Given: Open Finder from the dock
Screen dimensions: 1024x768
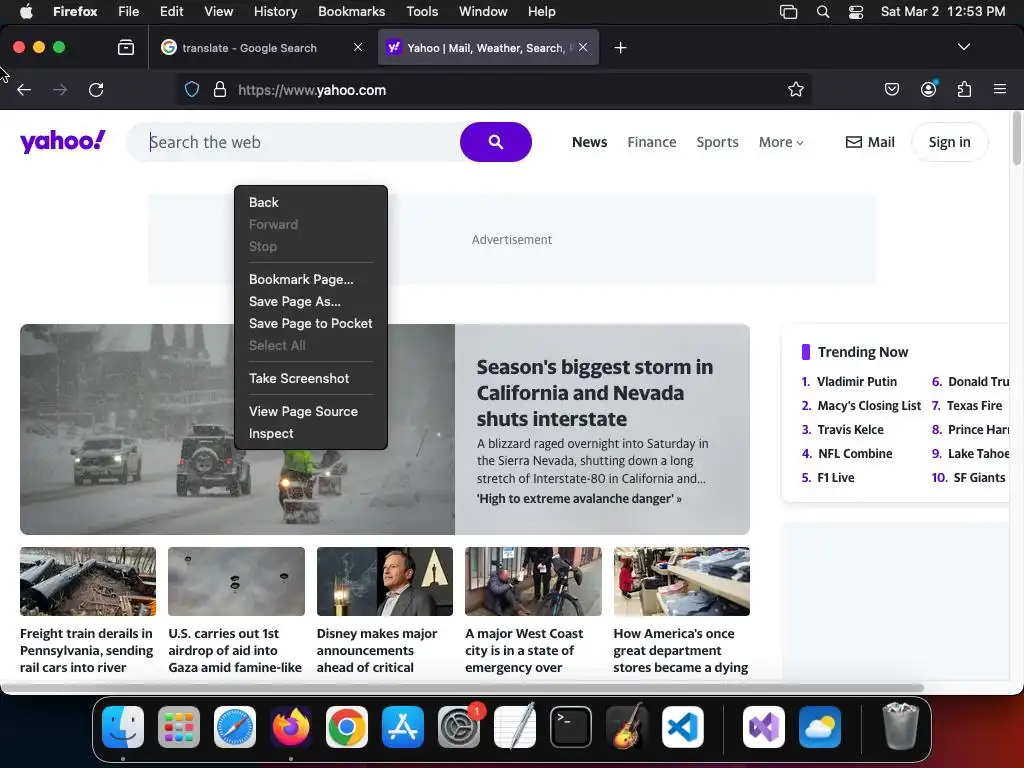Looking at the screenshot, I should click(123, 727).
